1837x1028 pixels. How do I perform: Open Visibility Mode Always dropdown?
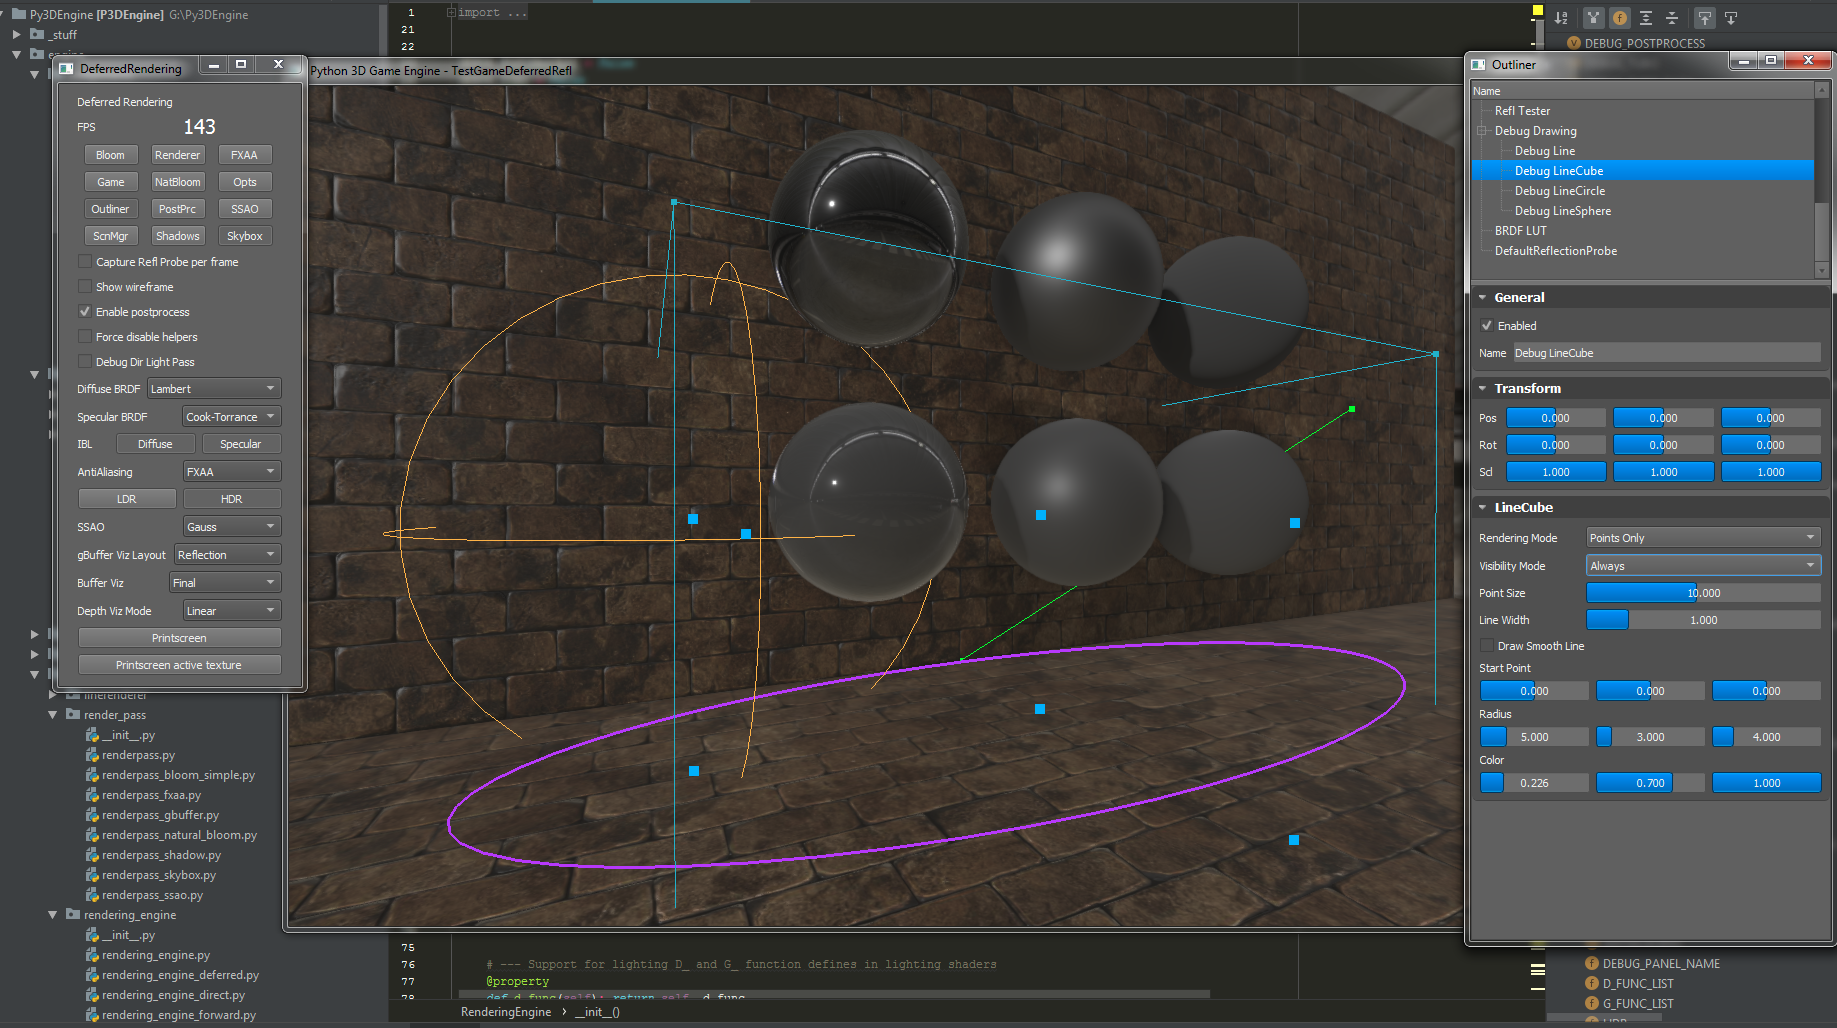click(1703, 565)
